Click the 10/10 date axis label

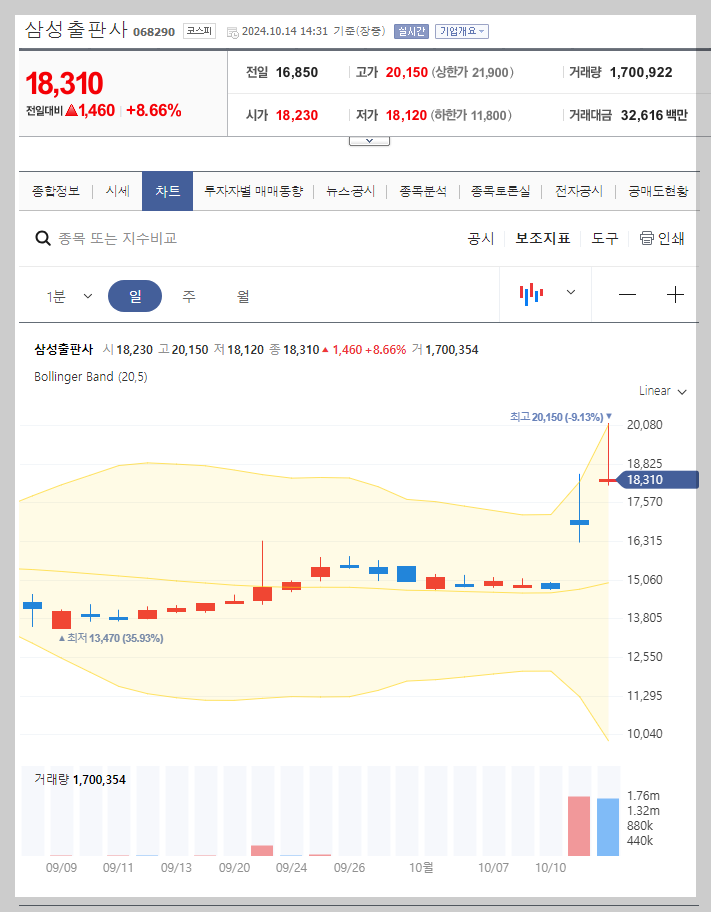(550, 868)
